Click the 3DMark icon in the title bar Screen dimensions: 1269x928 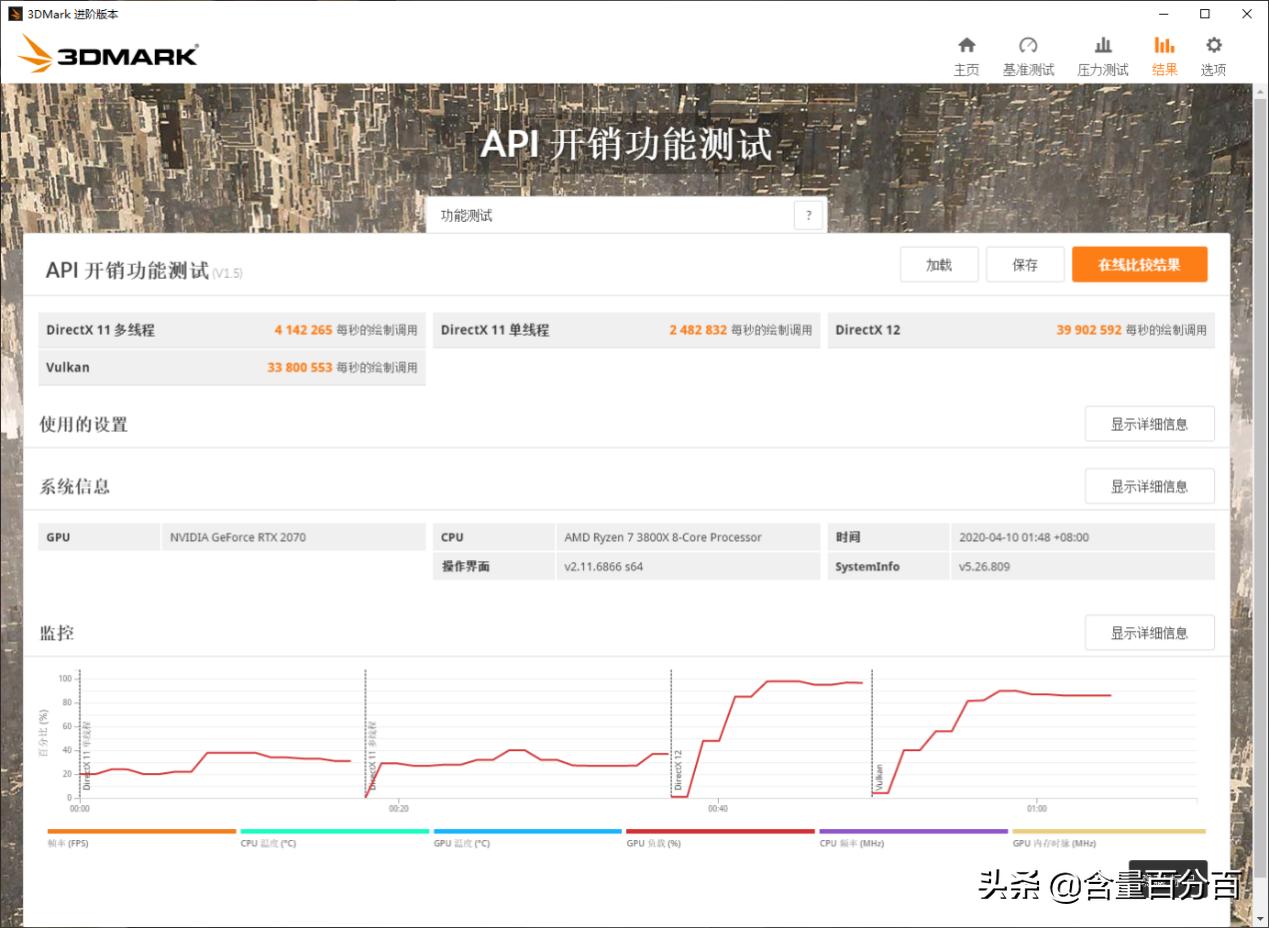pyautogui.click(x=14, y=13)
